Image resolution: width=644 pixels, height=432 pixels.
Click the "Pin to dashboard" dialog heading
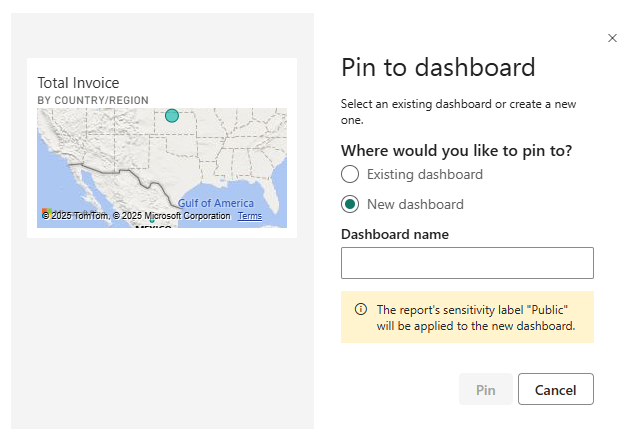pyautogui.click(x=438, y=68)
